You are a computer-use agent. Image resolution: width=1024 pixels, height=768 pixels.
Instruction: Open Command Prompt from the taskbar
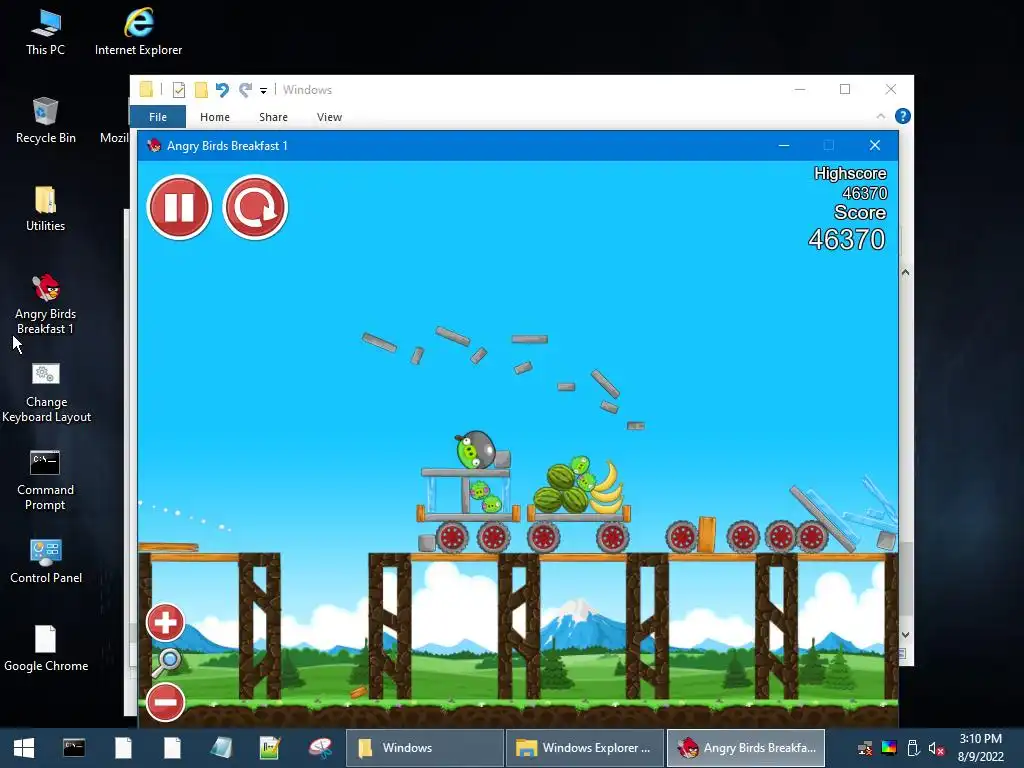pyautogui.click(x=74, y=748)
